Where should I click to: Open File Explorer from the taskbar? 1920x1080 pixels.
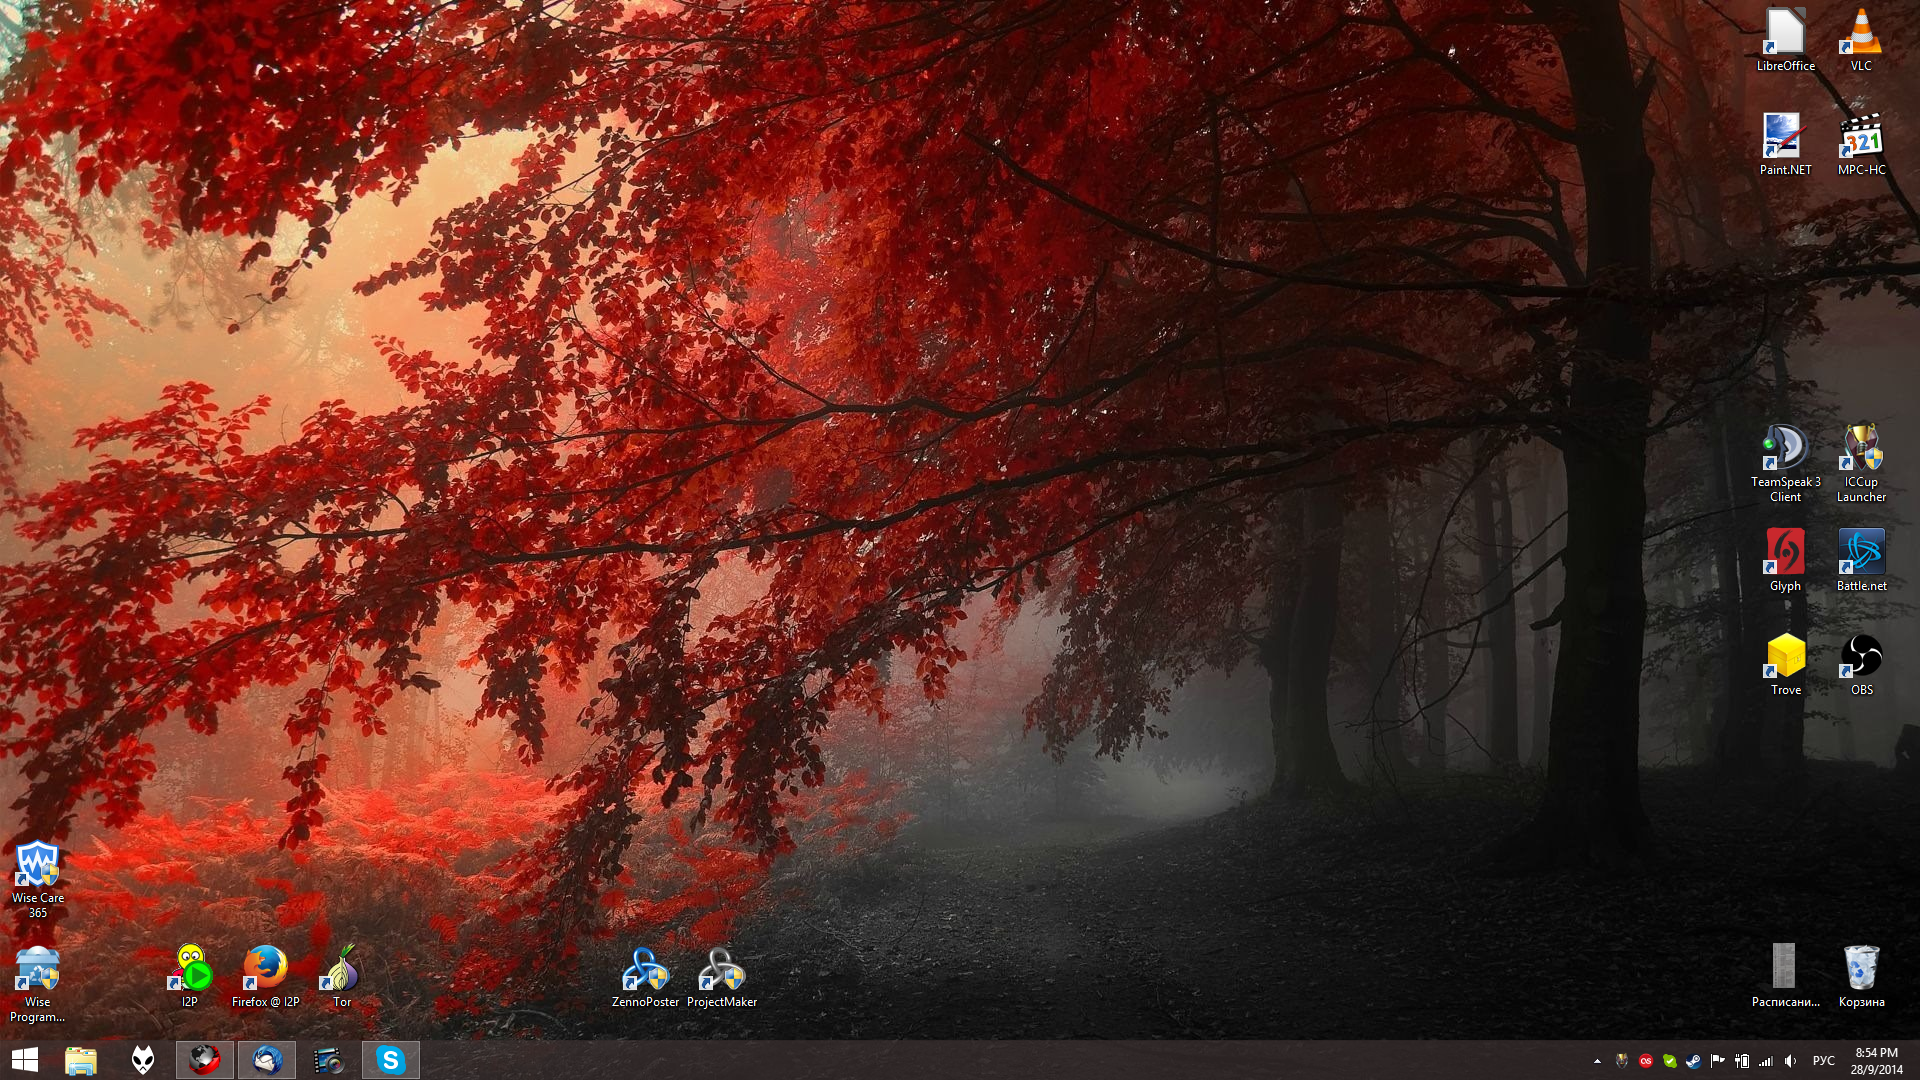point(81,1060)
